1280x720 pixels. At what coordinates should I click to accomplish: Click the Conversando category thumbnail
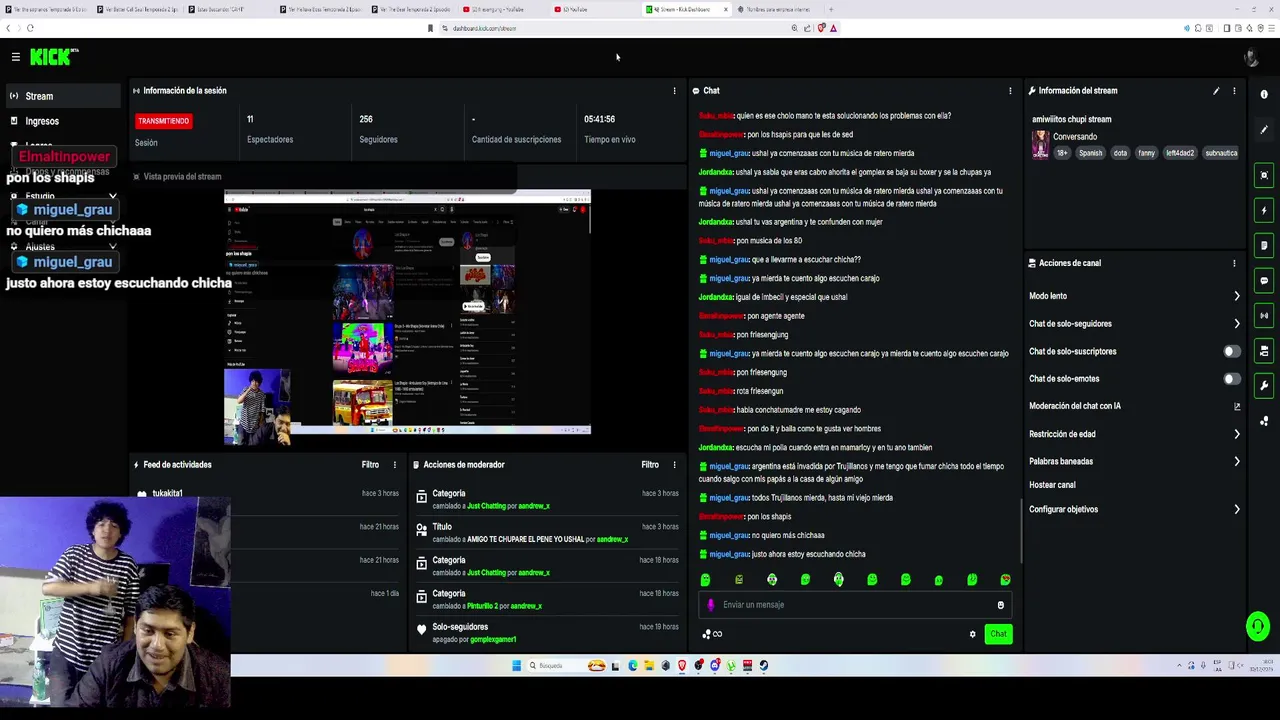(x=1040, y=145)
